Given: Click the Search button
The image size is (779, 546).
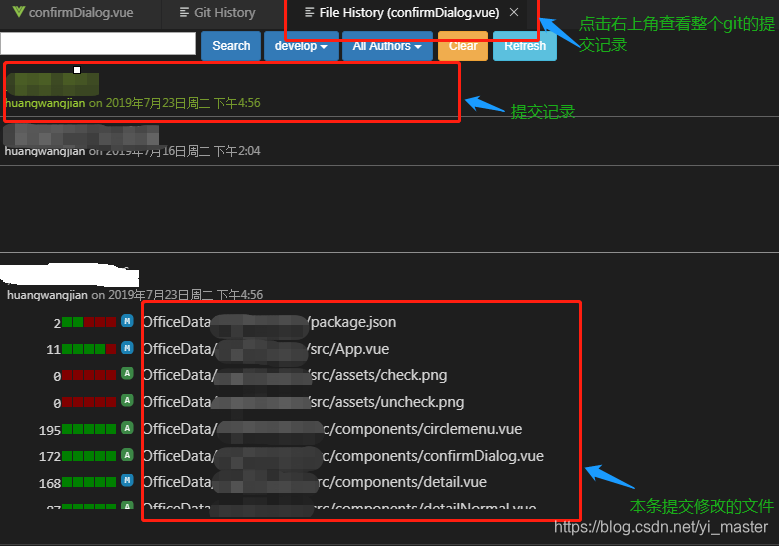Looking at the screenshot, I should (231, 46).
